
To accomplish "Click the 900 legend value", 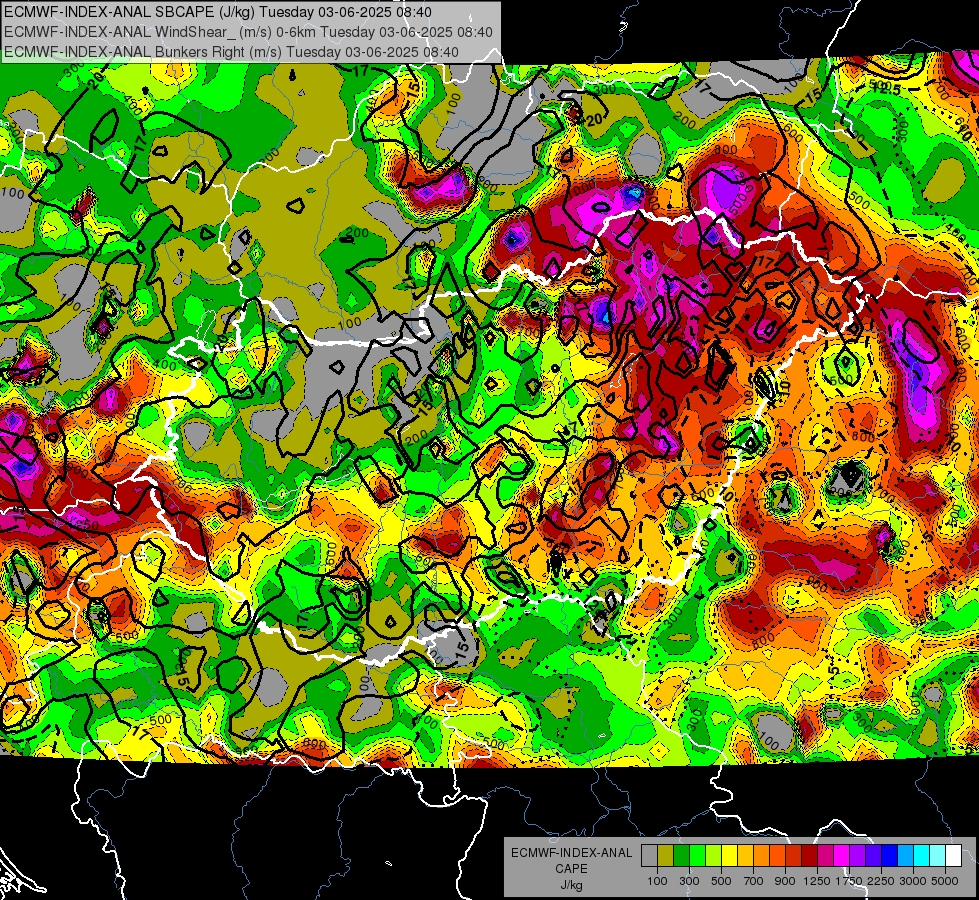I will (x=785, y=881).
